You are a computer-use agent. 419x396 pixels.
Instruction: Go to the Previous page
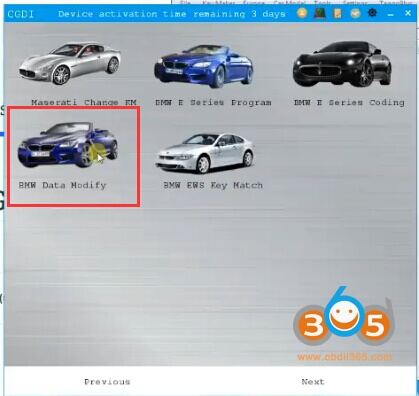click(107, 382)
